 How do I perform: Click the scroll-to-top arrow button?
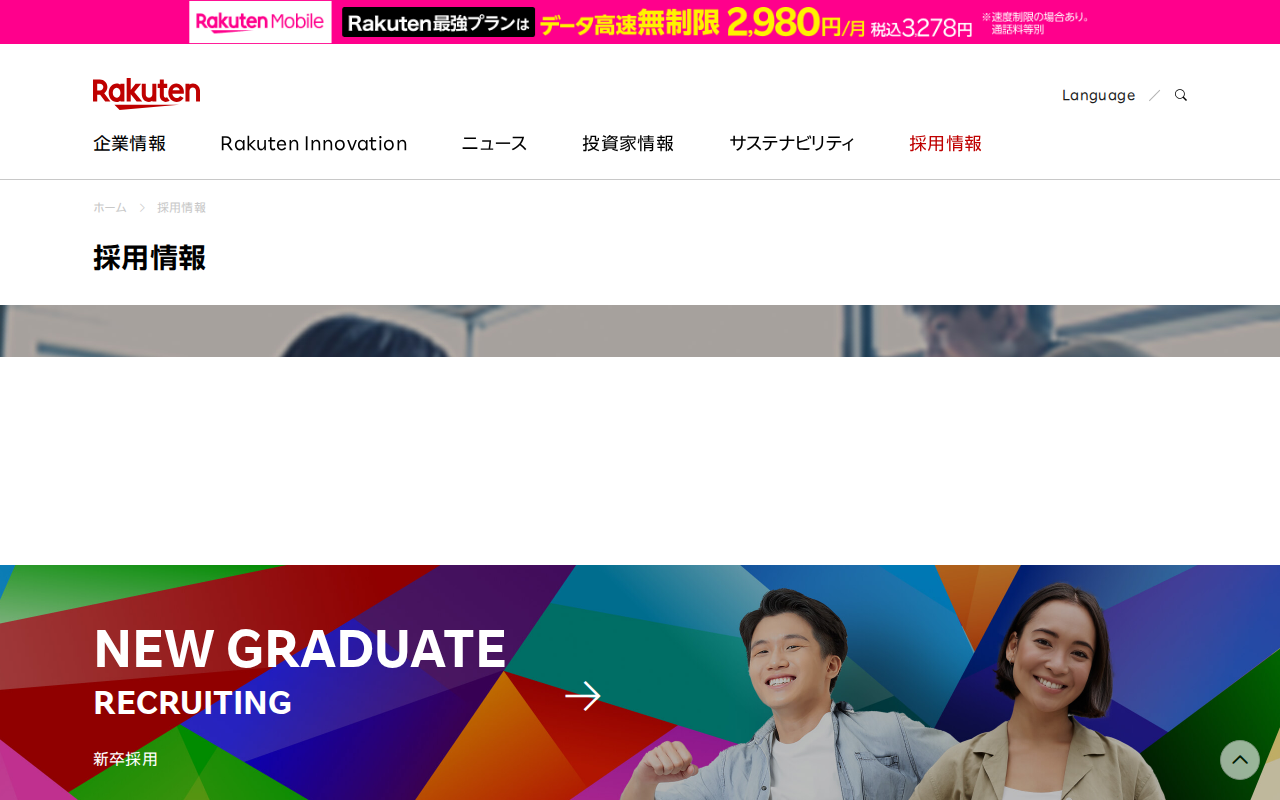[x=1240, y=760]
